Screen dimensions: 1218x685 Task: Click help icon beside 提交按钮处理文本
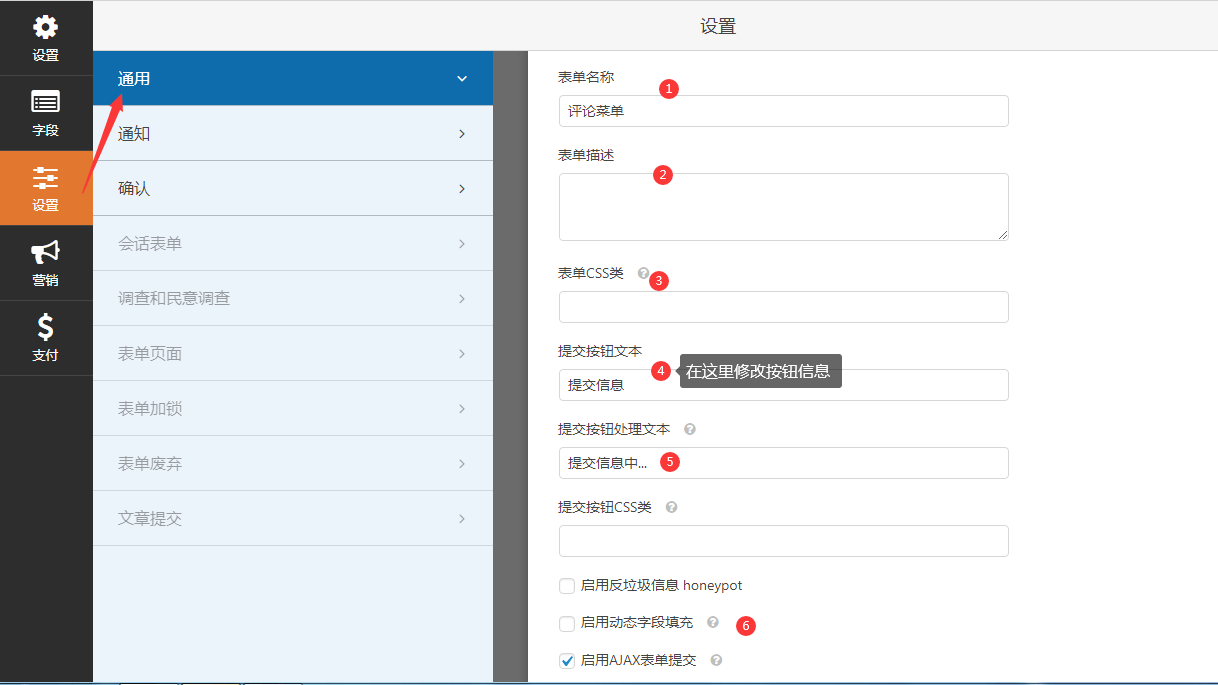click(690, 429)
